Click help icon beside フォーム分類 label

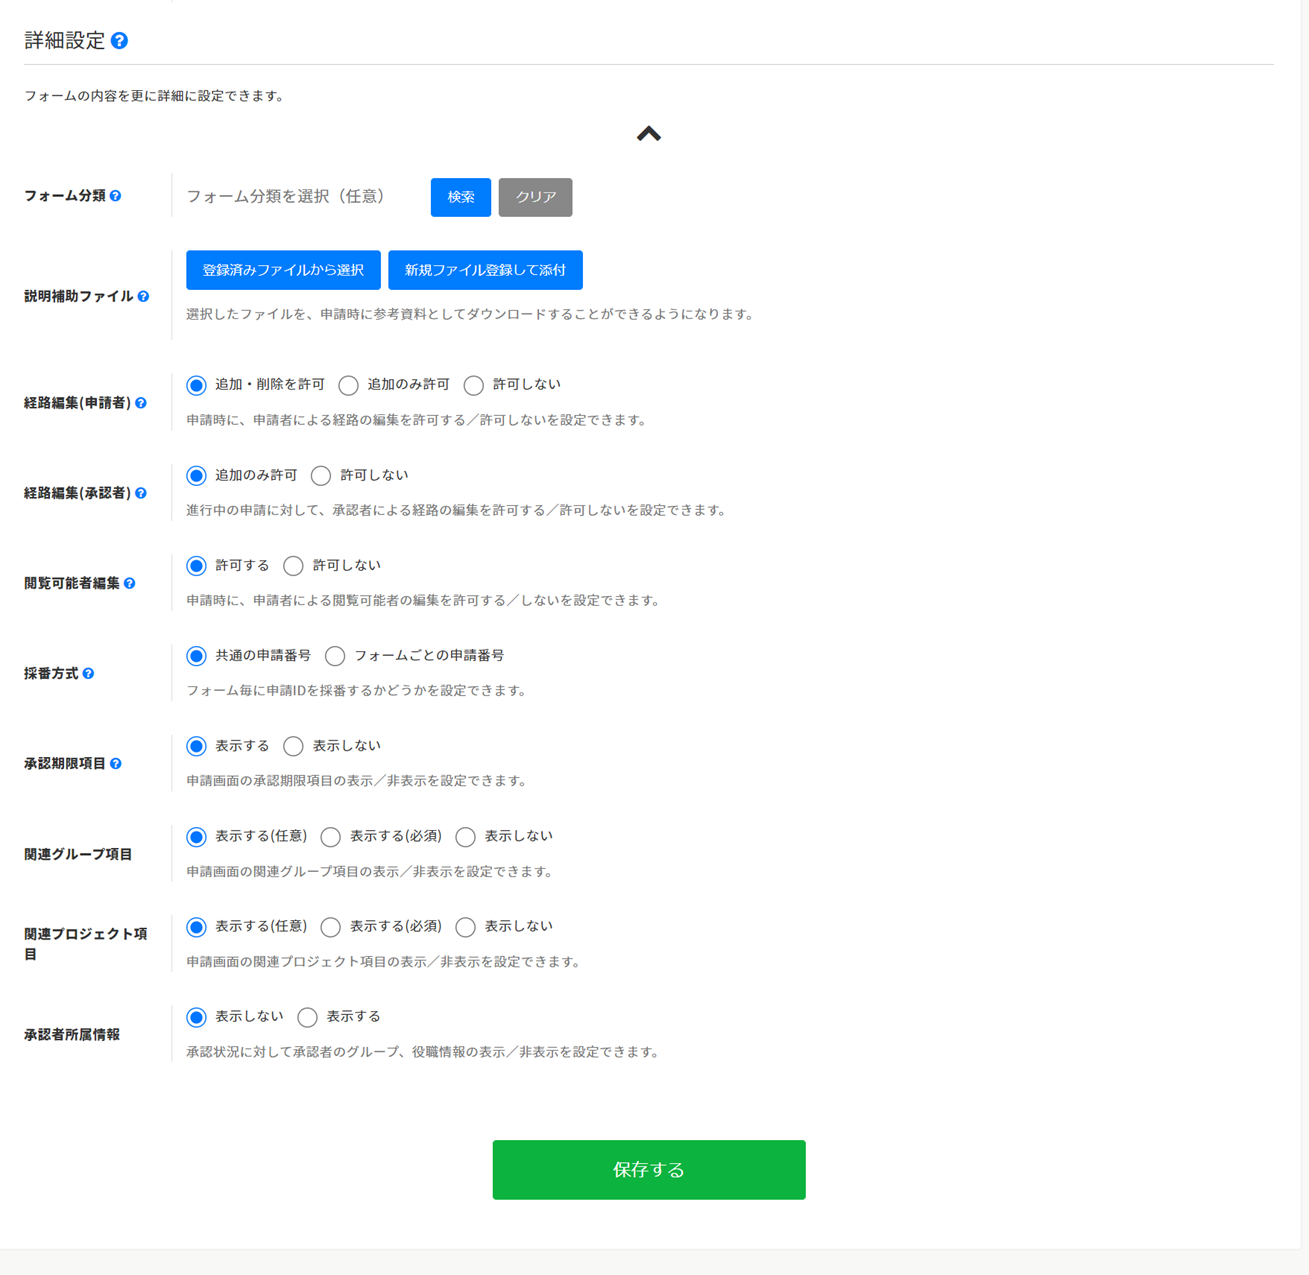tap(116, 196)
